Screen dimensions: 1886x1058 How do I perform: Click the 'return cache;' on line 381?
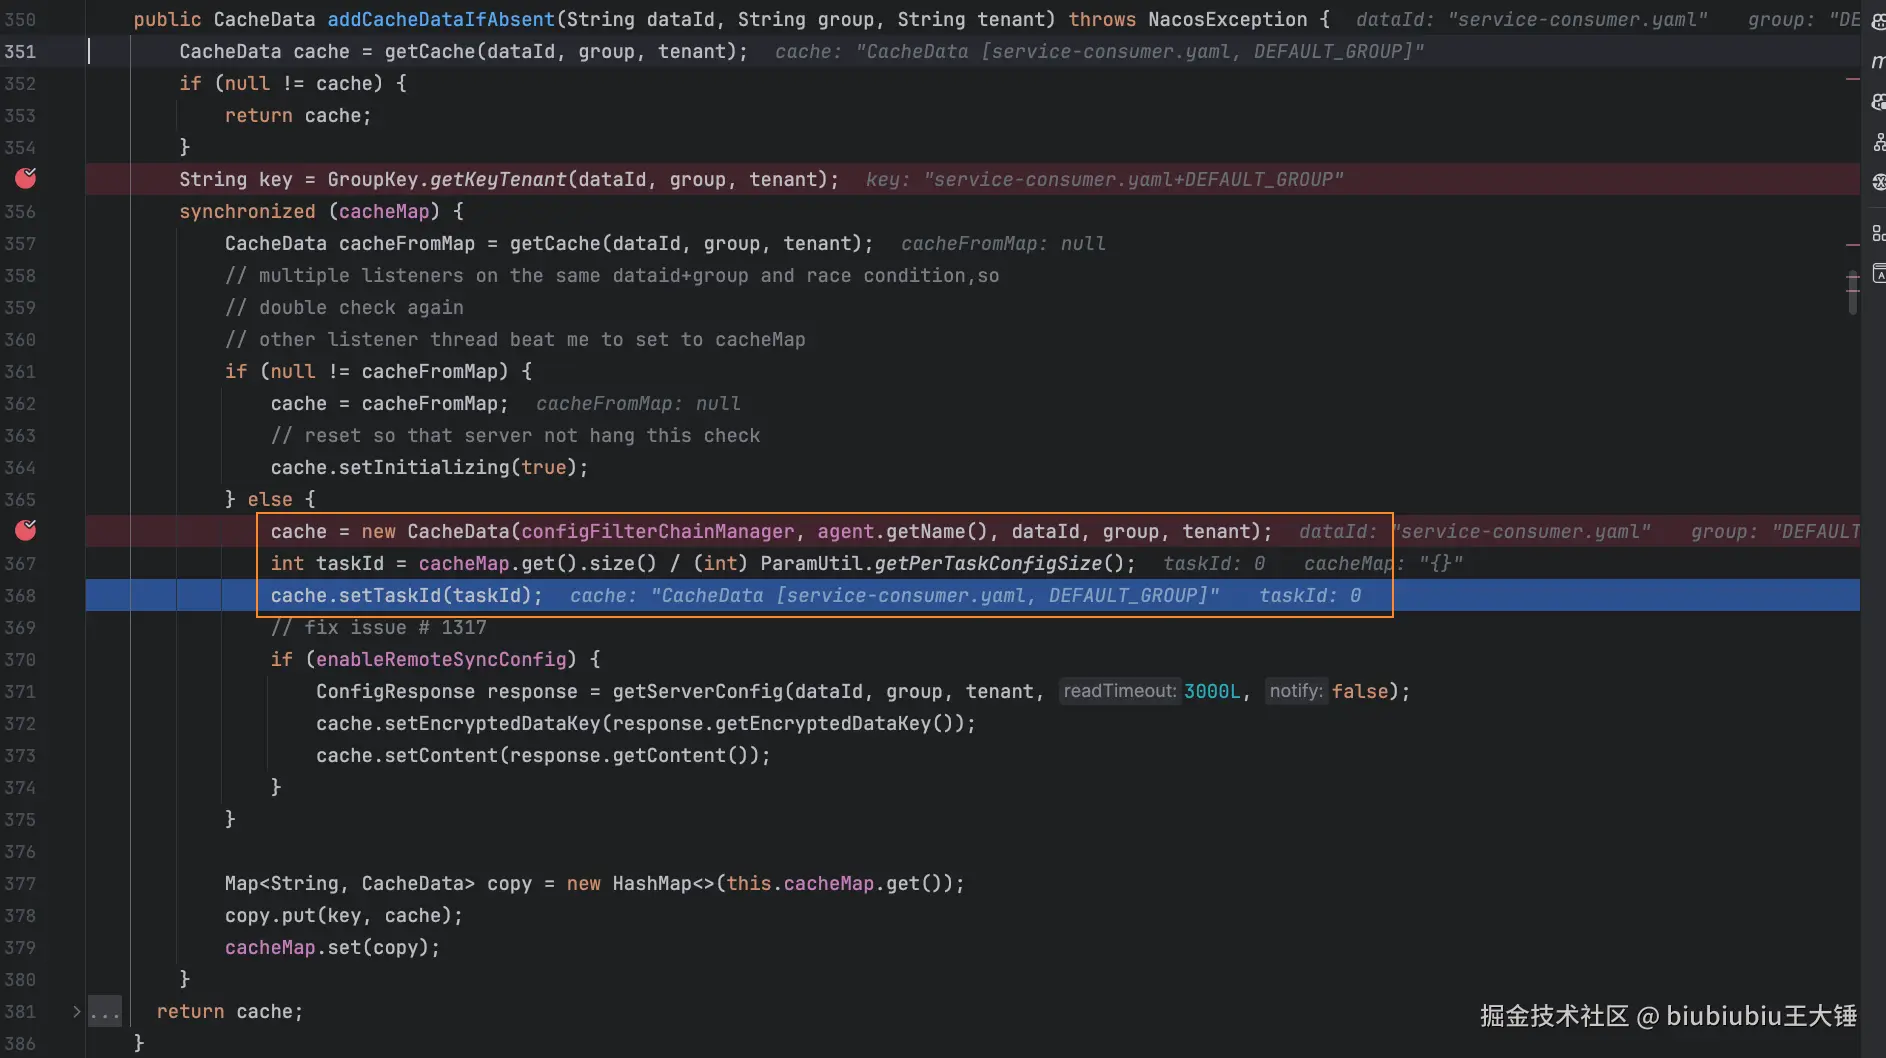click(229, 1011)
